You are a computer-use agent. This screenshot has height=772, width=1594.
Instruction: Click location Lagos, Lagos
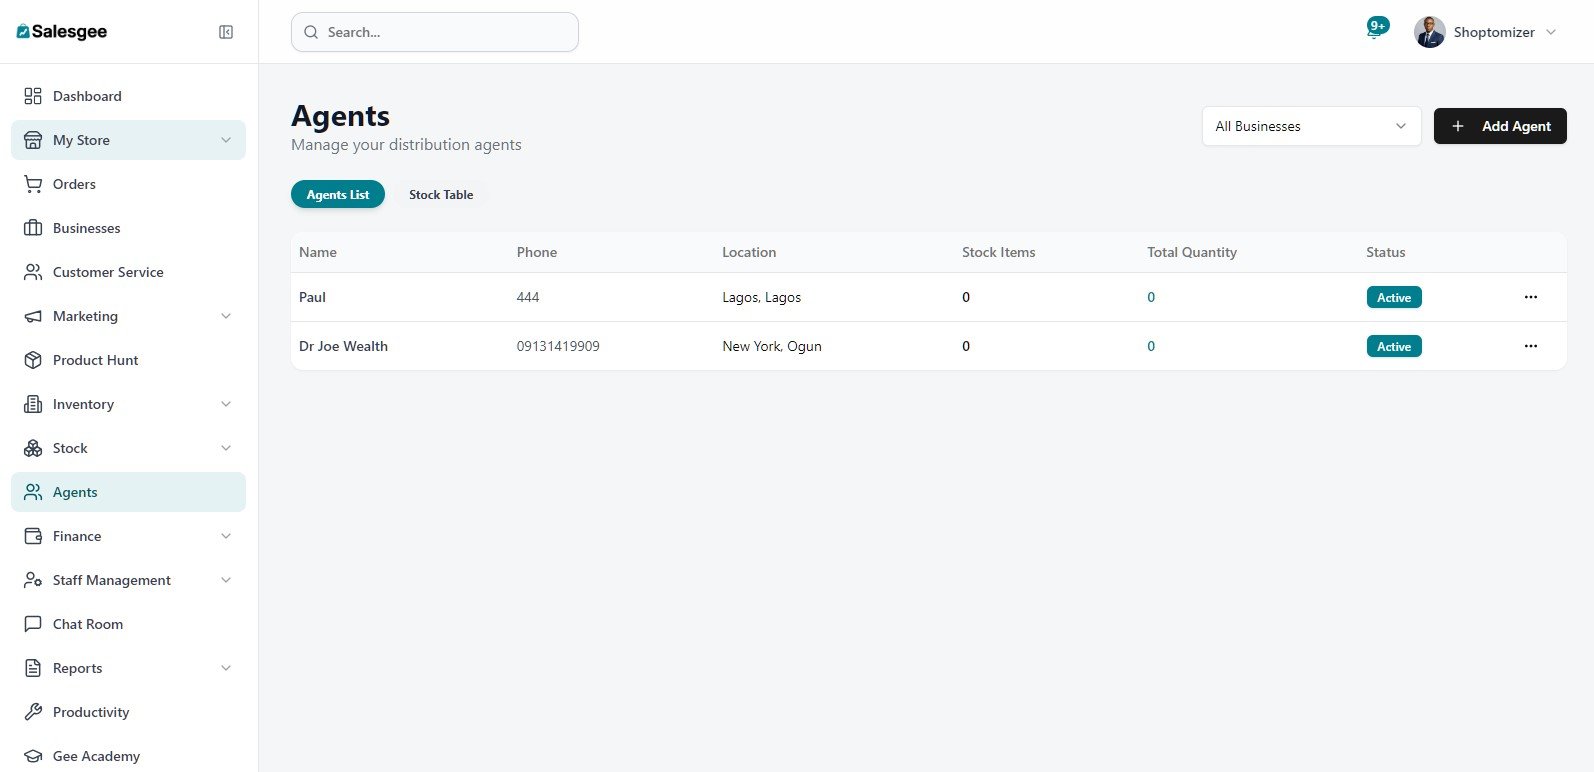762,297
